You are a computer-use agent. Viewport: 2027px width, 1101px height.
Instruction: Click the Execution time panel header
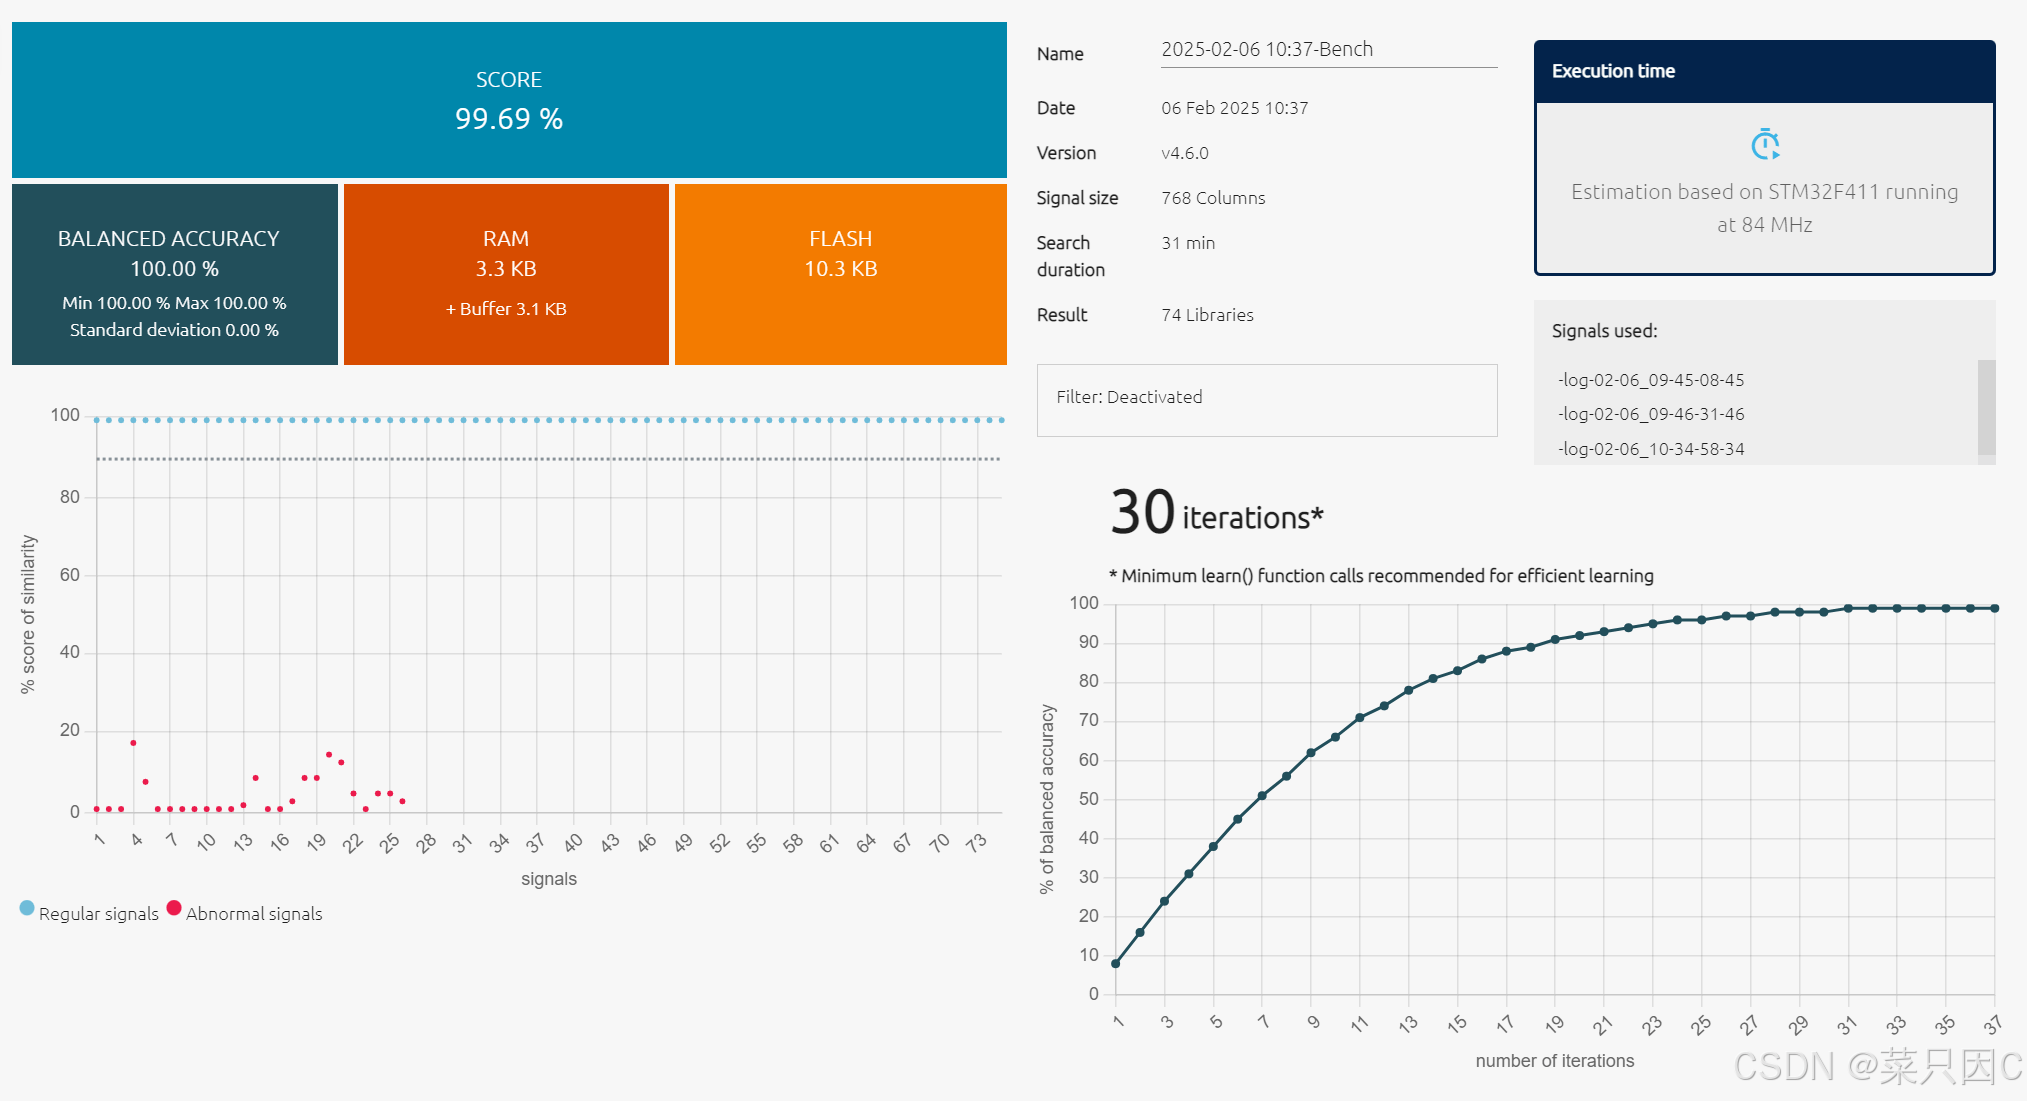click(x=1764, y=72)
